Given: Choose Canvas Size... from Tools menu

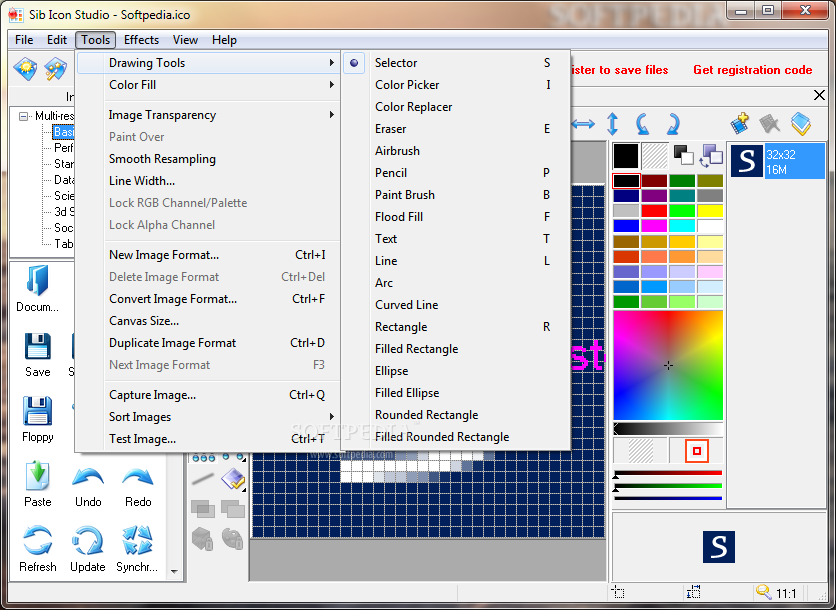Looking at the screenshot, I should coord(208,321).
